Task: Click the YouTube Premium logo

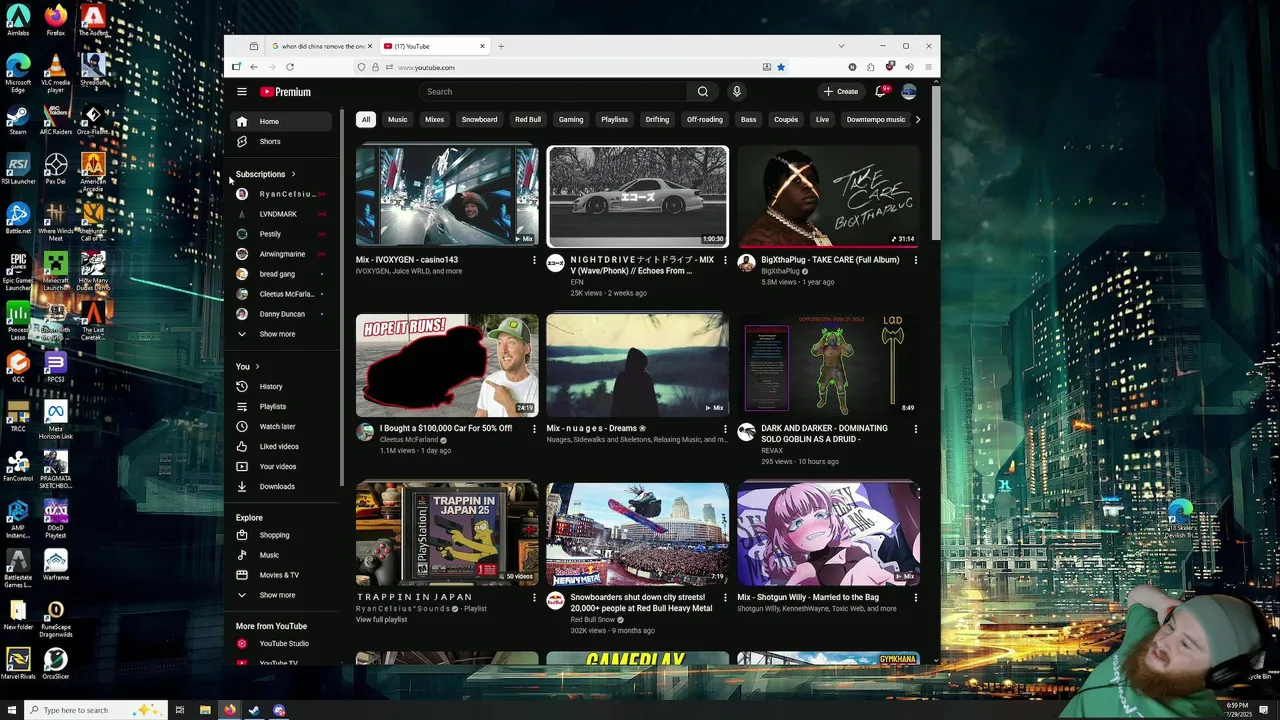Action: pyautogui.click(x=286, y=92)
